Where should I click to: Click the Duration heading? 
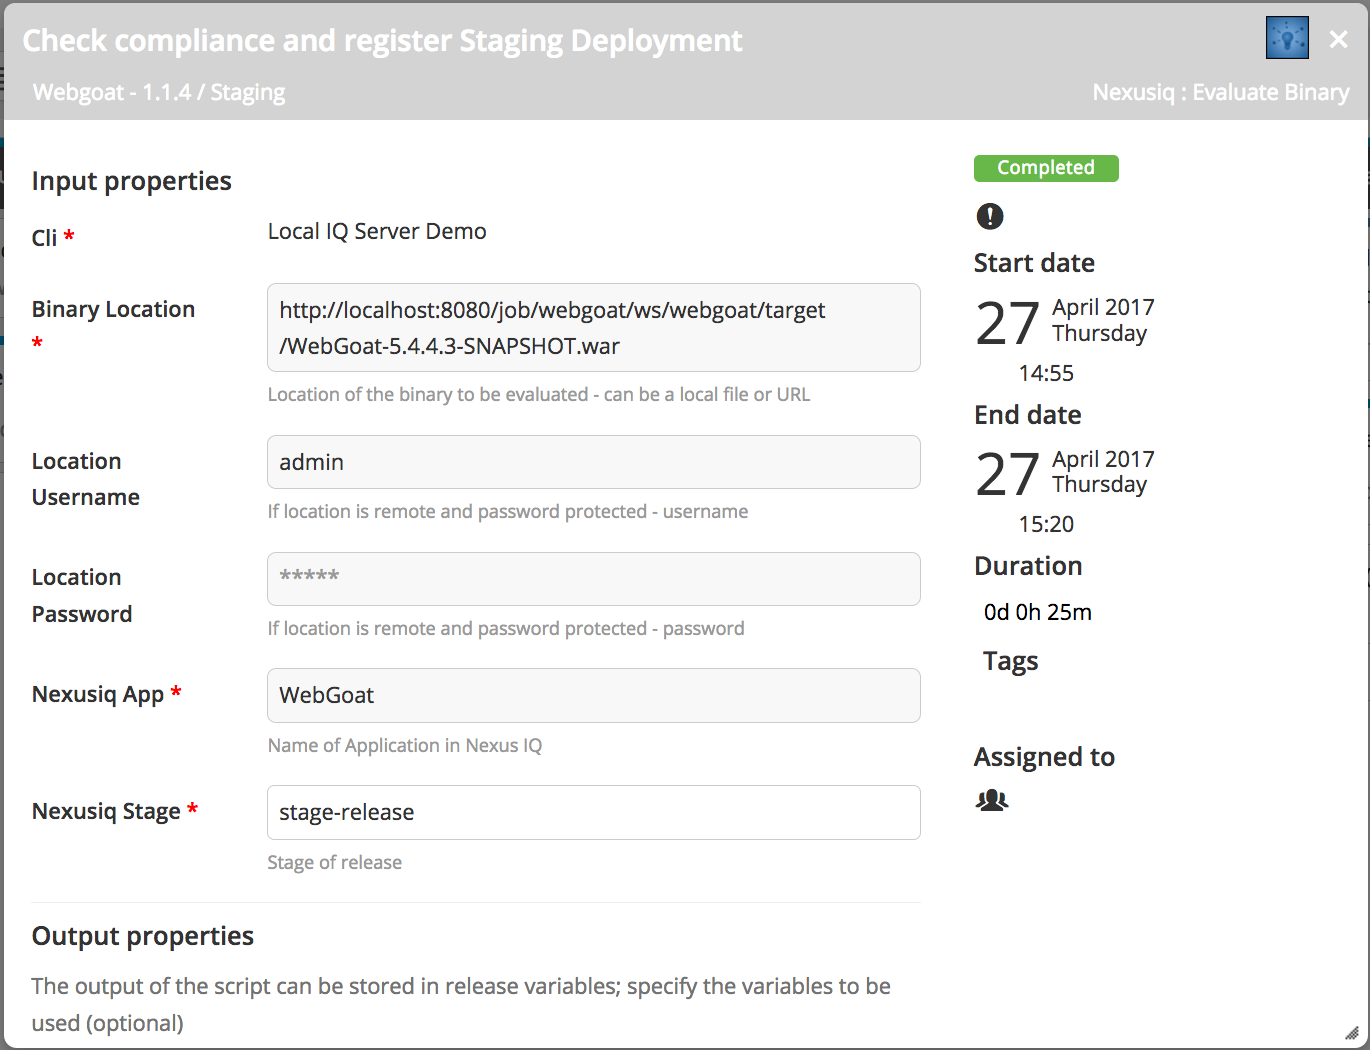1028,566
